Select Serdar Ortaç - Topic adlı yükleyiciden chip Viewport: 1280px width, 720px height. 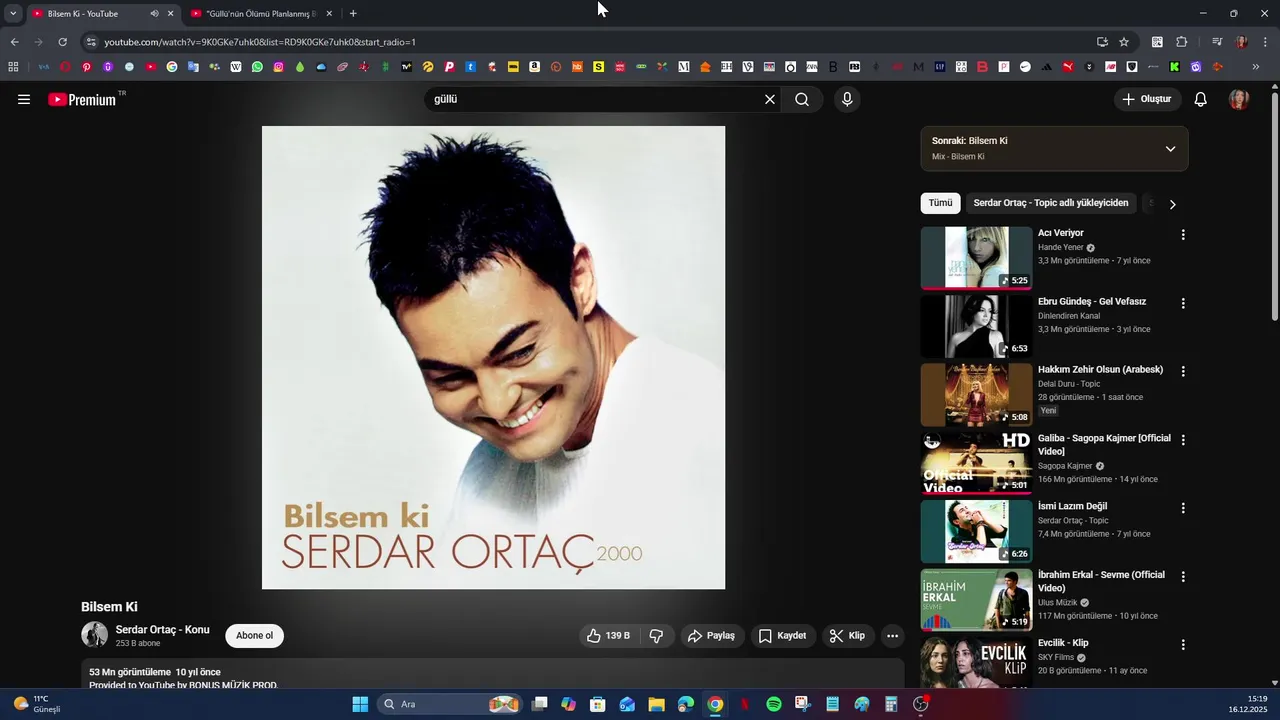(x=1051, y=203)
